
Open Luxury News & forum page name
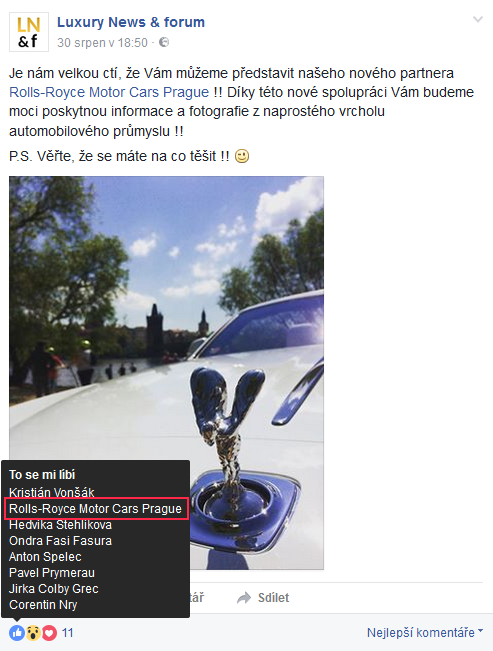click(x=131, y=22)
